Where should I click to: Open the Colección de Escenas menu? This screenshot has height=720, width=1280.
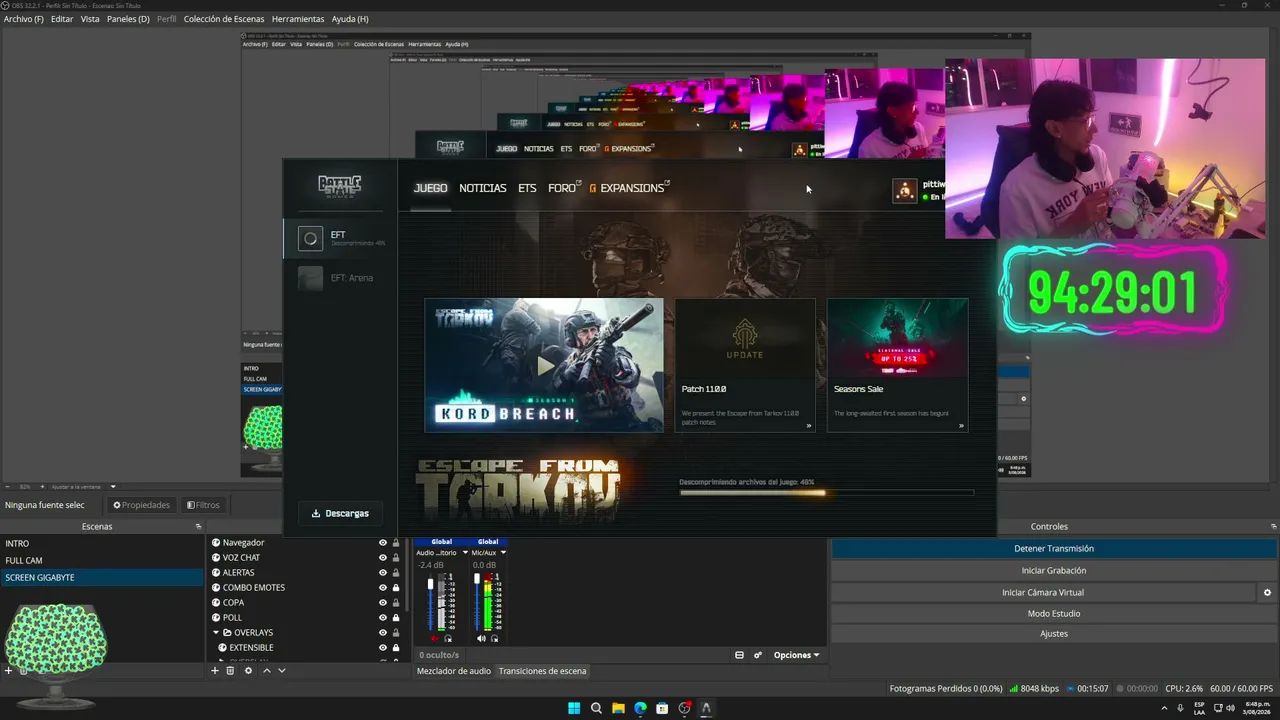click(x=224, y=19)
